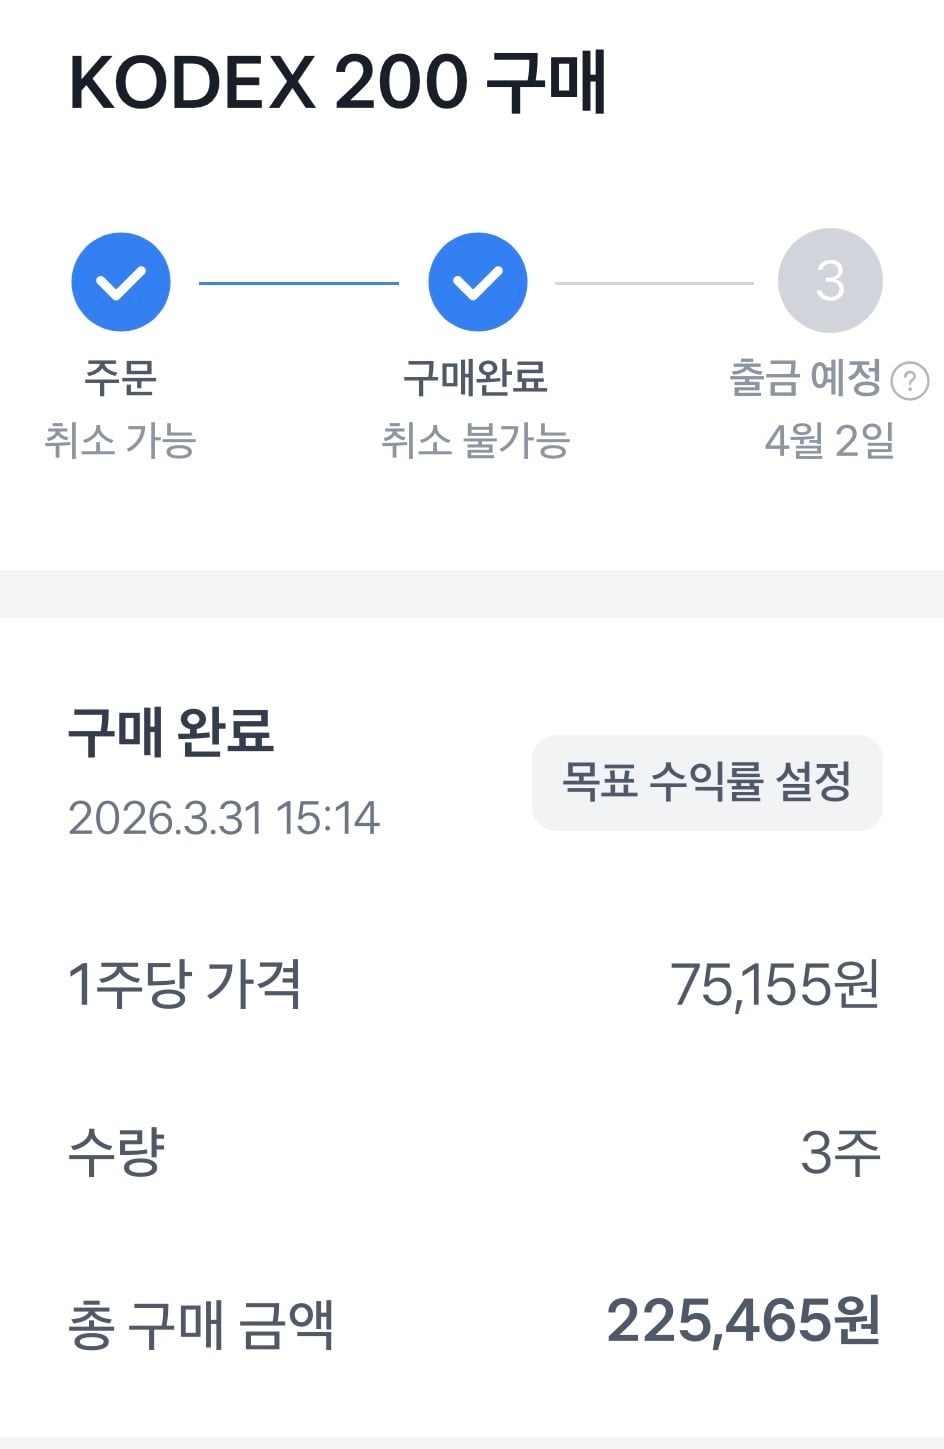Click the 구매 완료 section heading
The width and height of the screenshot is (944, 1449).
pos(171,731)
